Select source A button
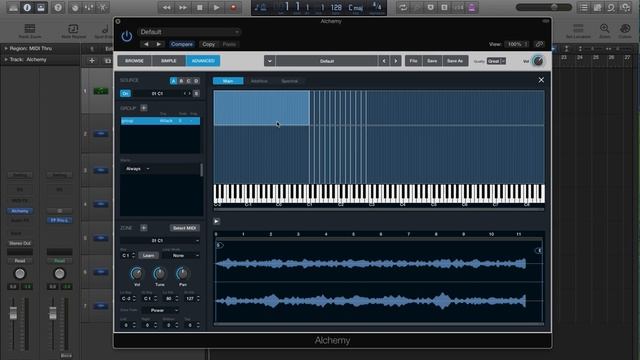The width and height of the screenshot is (640, 360). 173,81
